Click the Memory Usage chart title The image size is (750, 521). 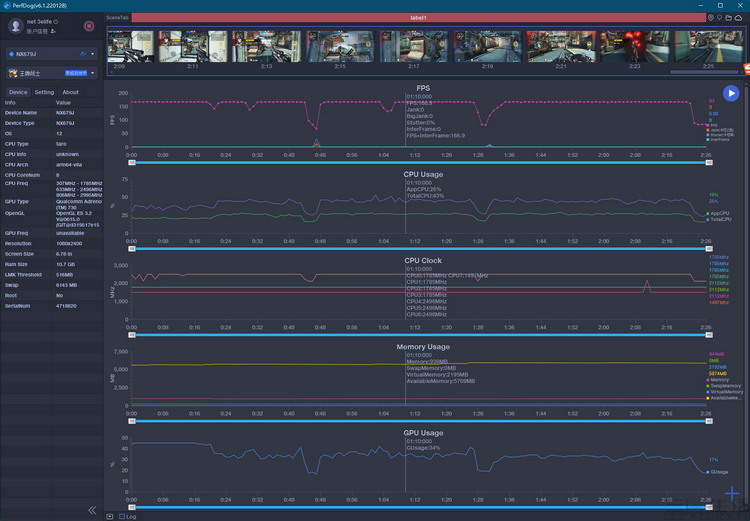coord(423,346)
